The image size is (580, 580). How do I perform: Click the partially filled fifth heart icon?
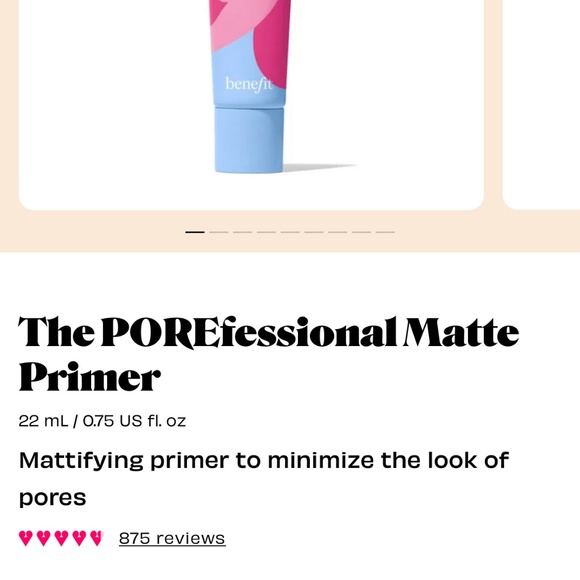click(97, 538)
